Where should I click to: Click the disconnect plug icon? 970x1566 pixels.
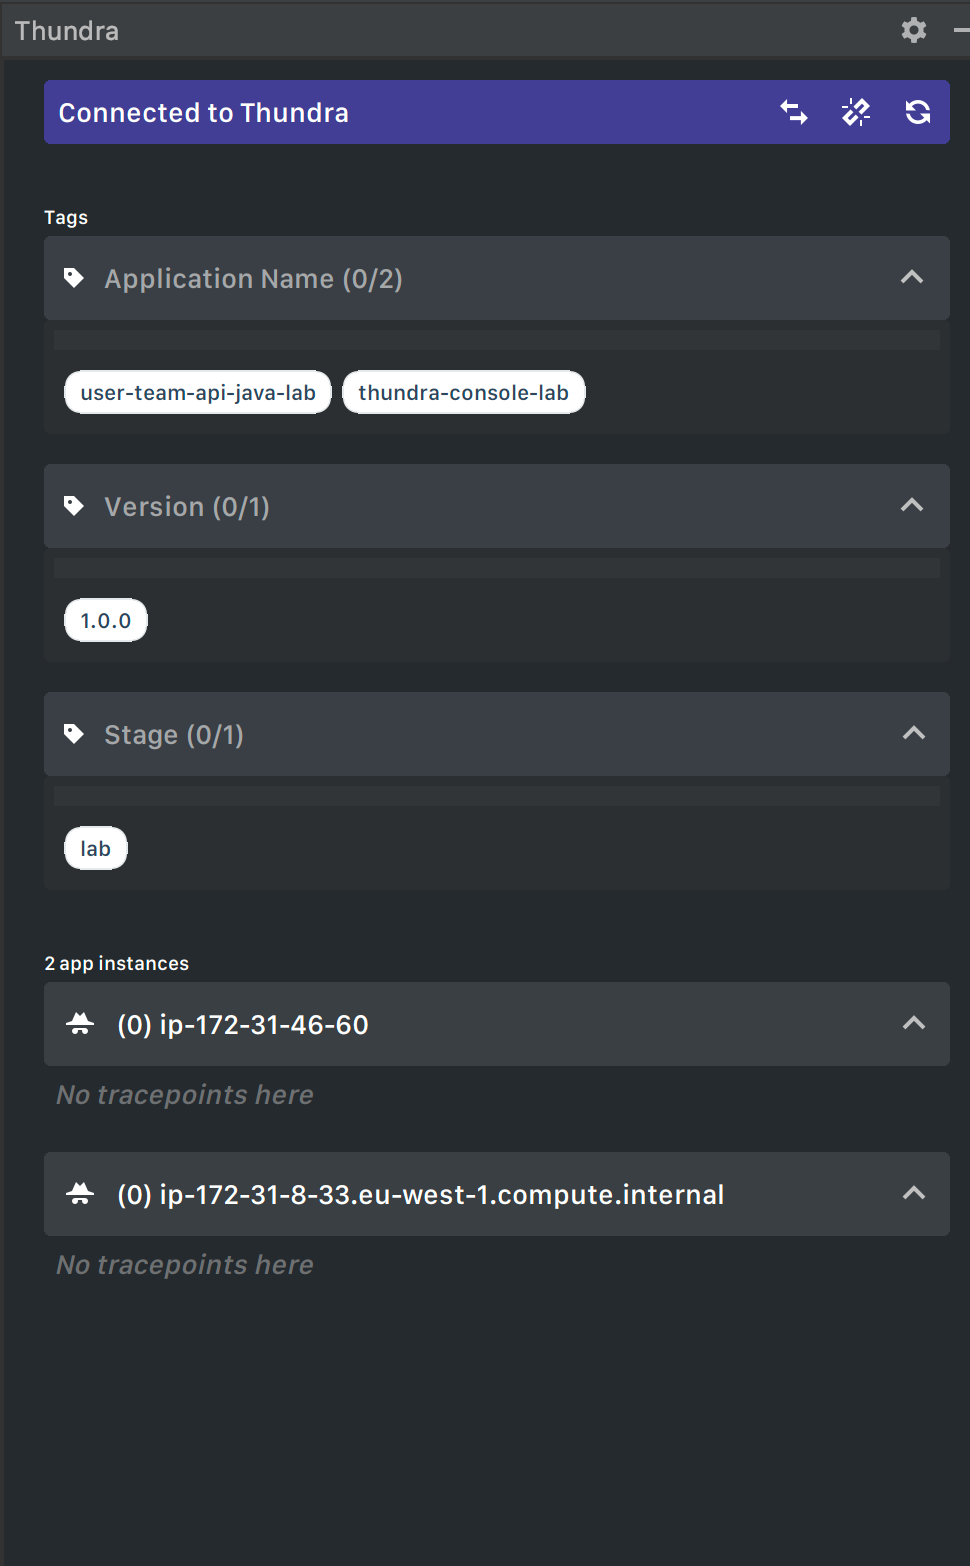tap(856, 112)
